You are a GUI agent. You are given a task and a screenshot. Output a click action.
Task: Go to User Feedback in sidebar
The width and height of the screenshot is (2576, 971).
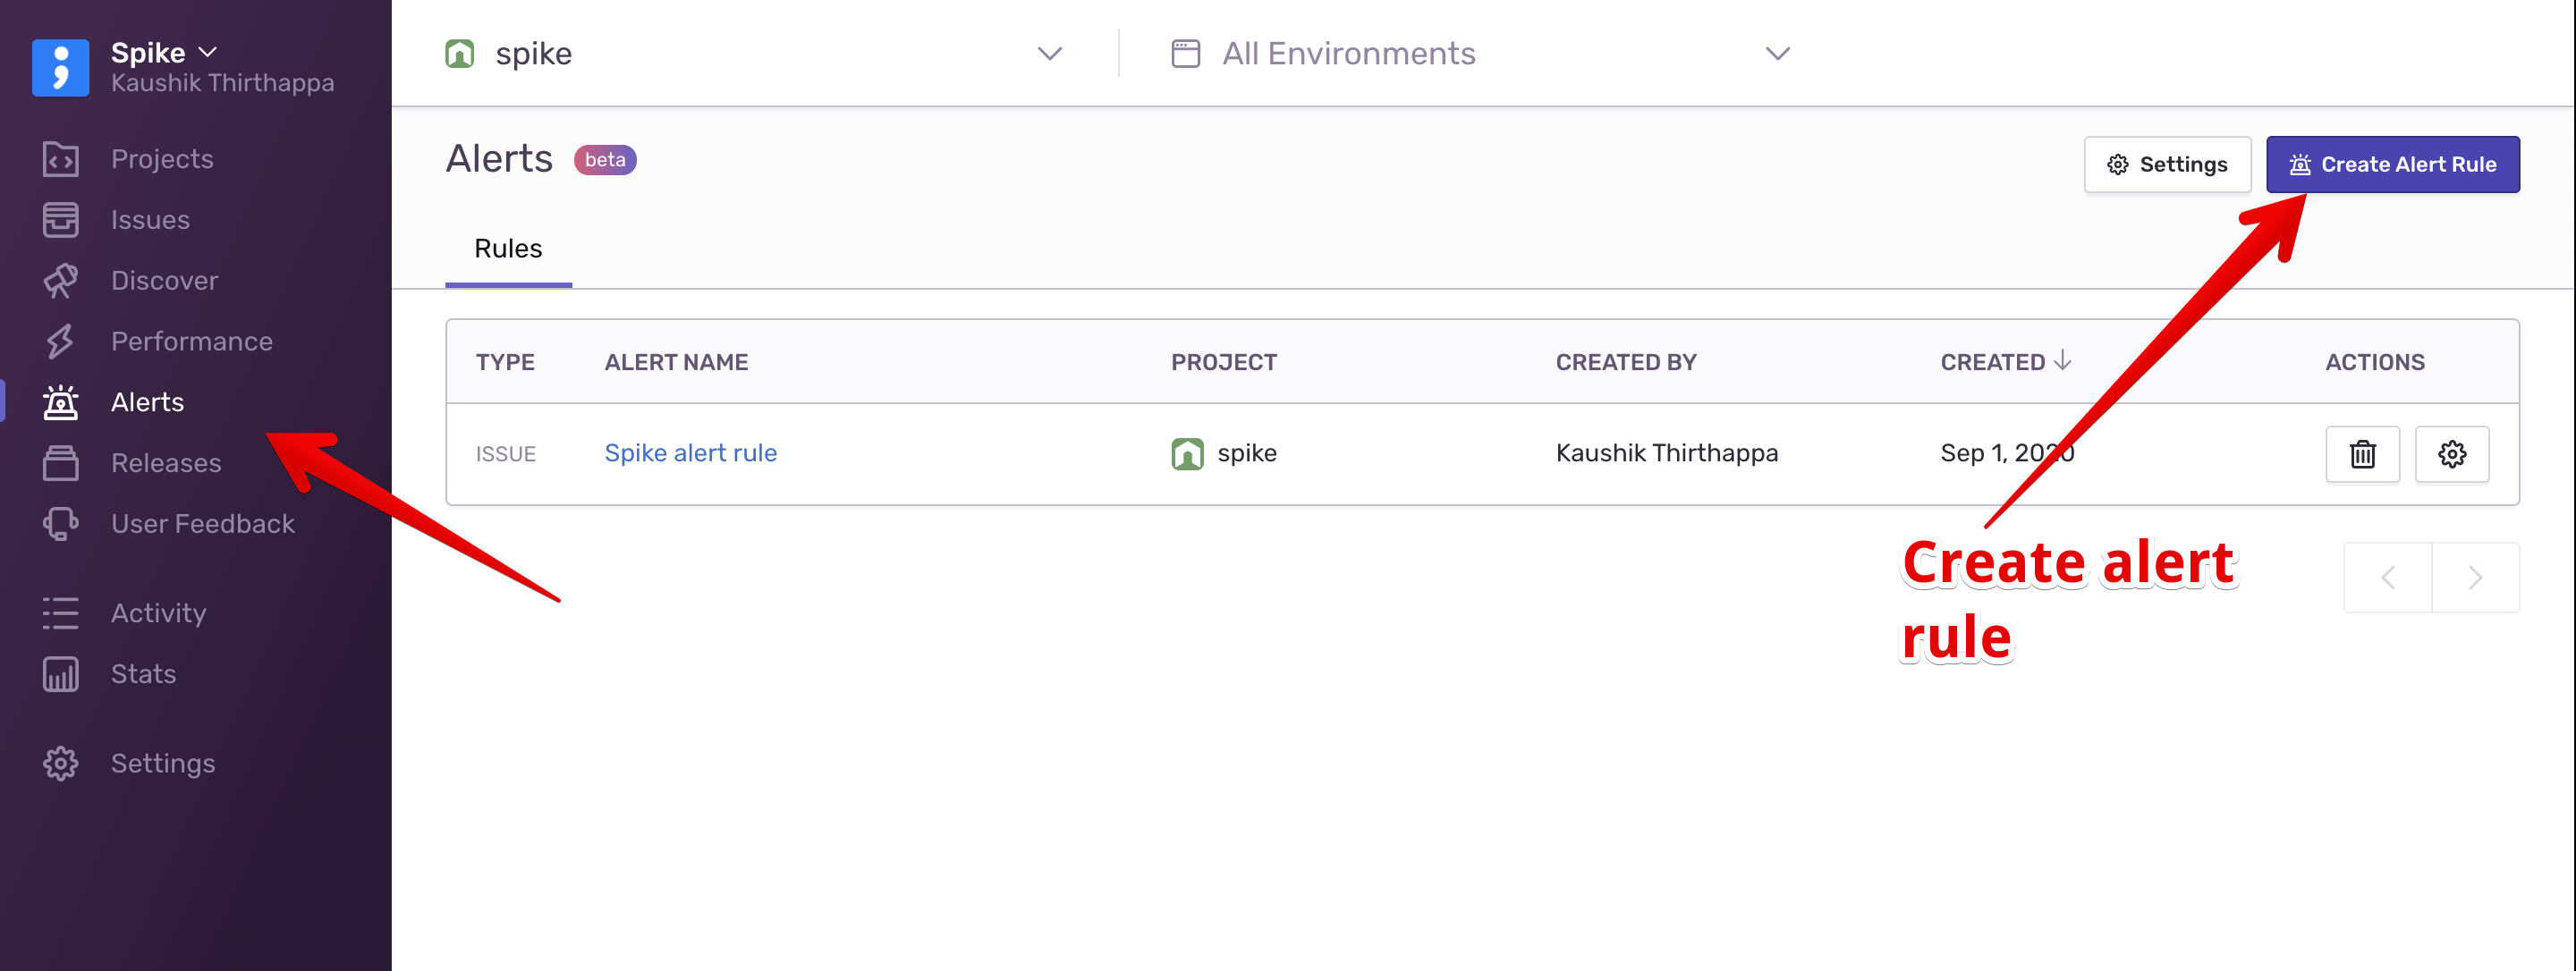pyautogui.click(x=202, y=524)
